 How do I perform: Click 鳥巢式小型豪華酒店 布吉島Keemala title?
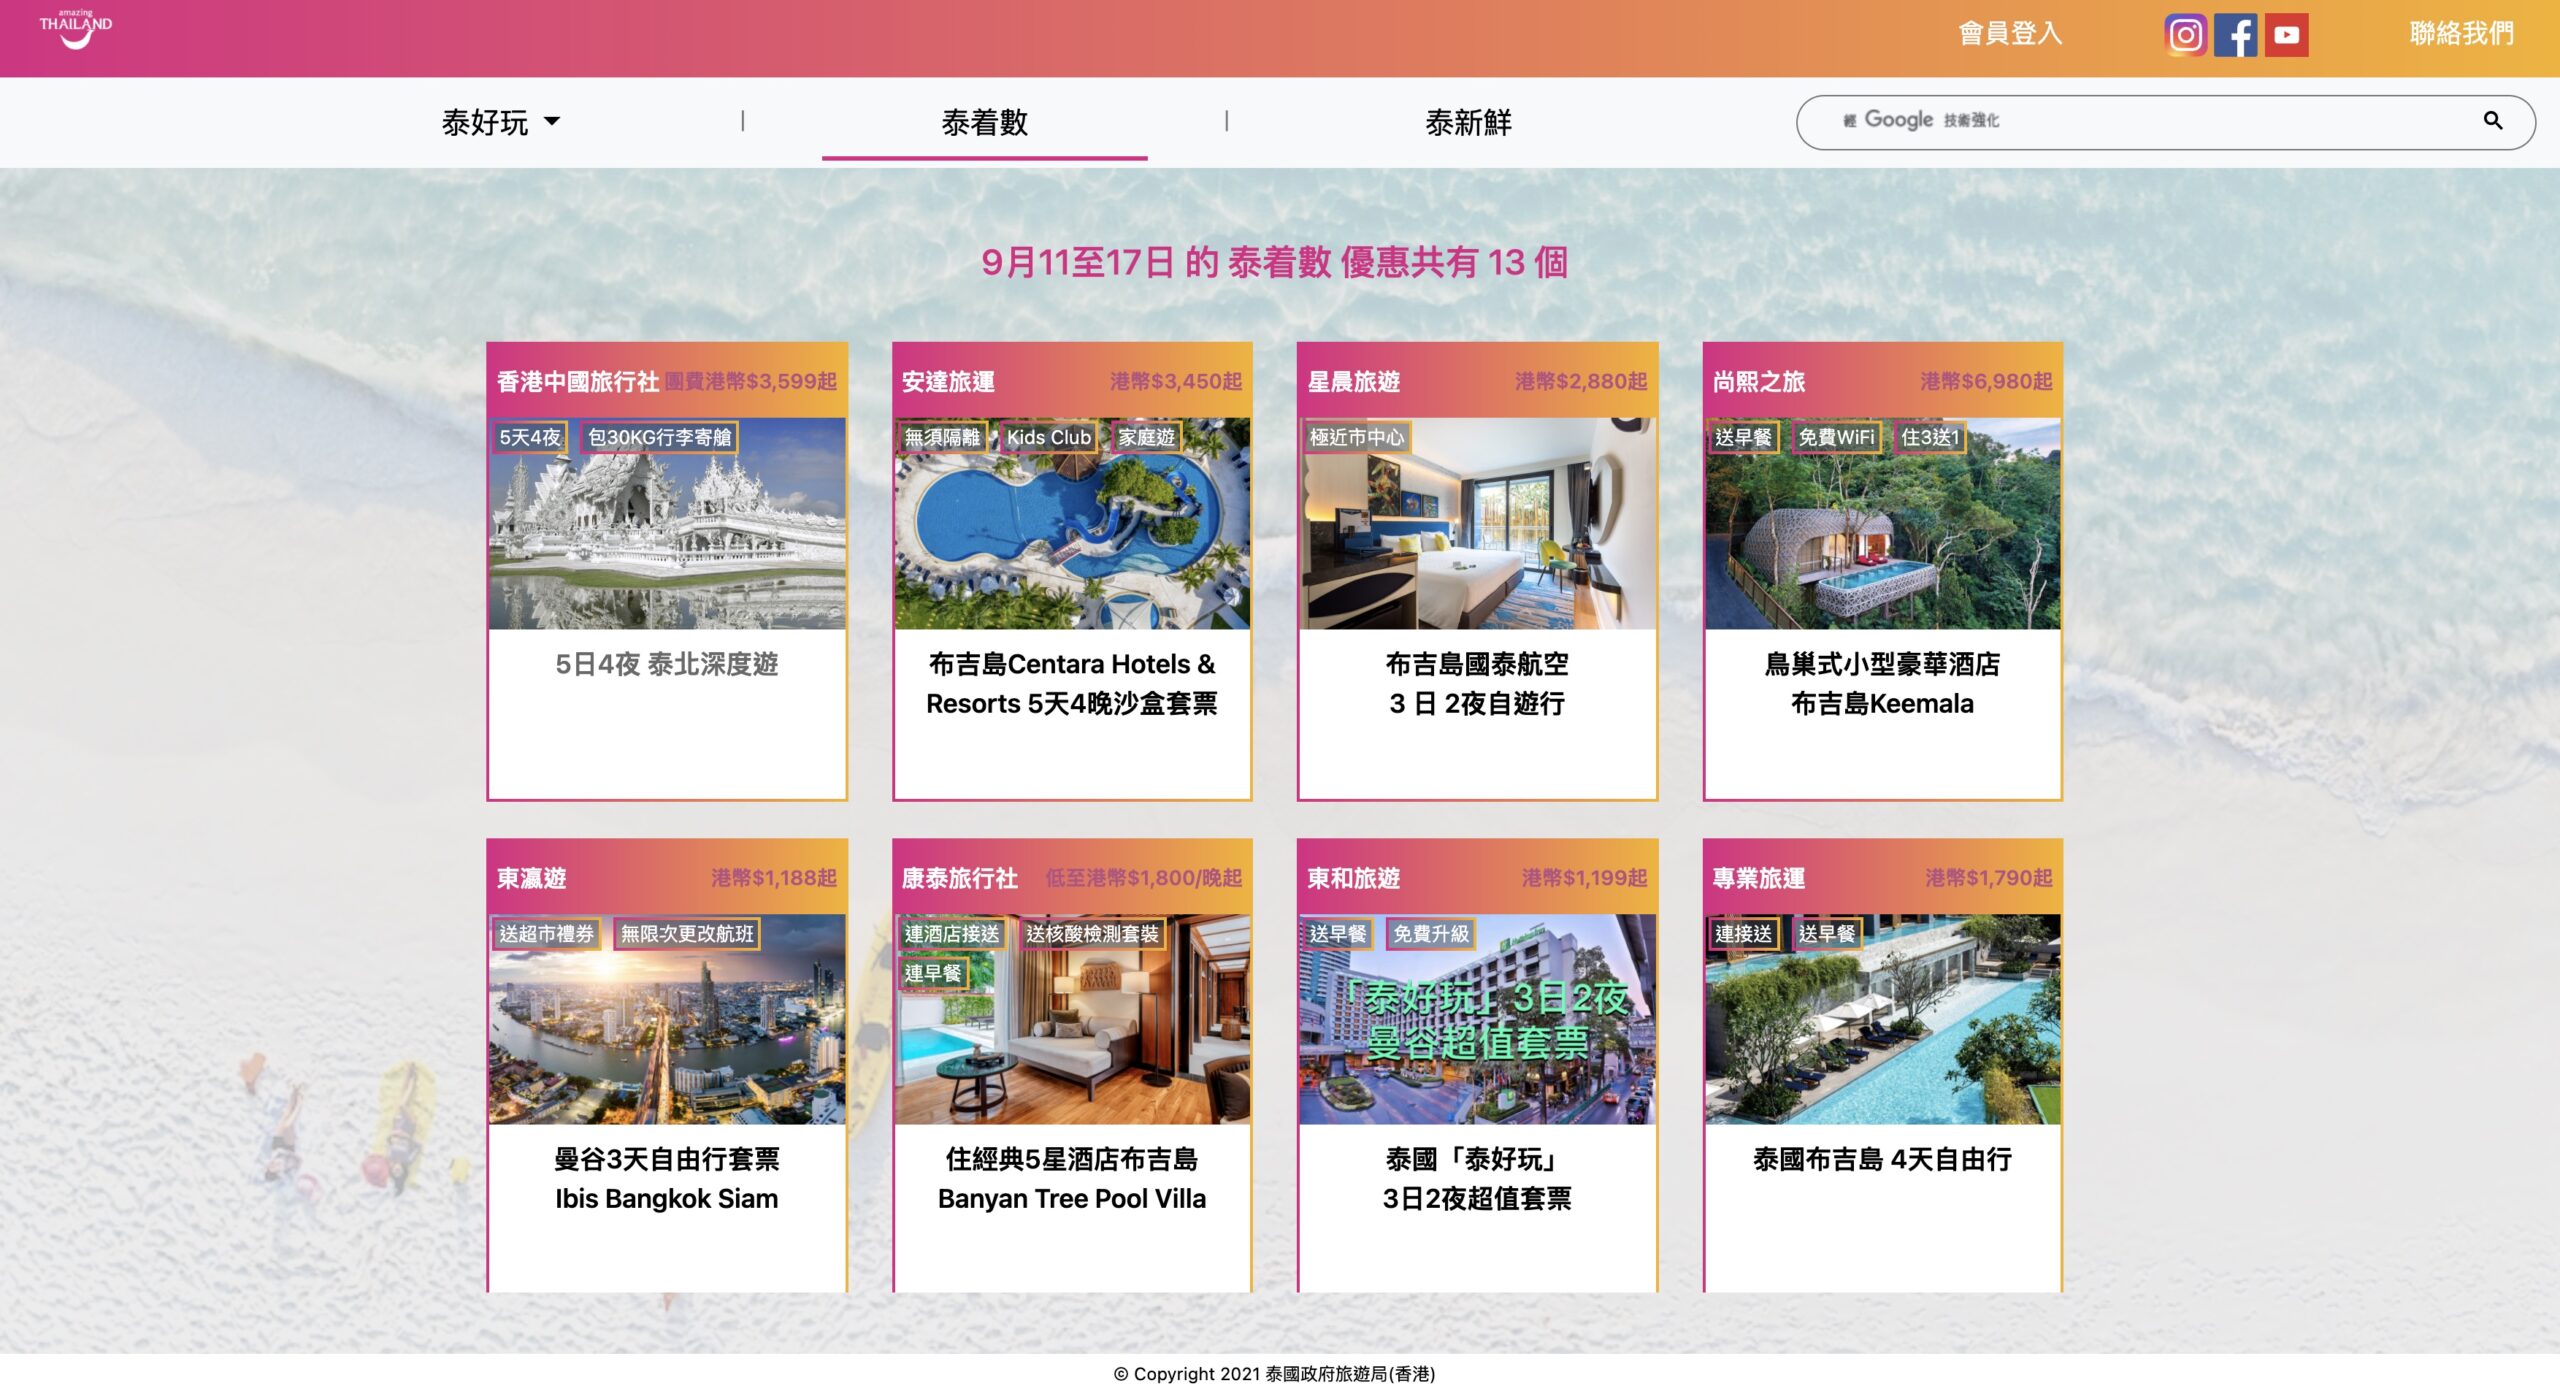coord(1883,684)
